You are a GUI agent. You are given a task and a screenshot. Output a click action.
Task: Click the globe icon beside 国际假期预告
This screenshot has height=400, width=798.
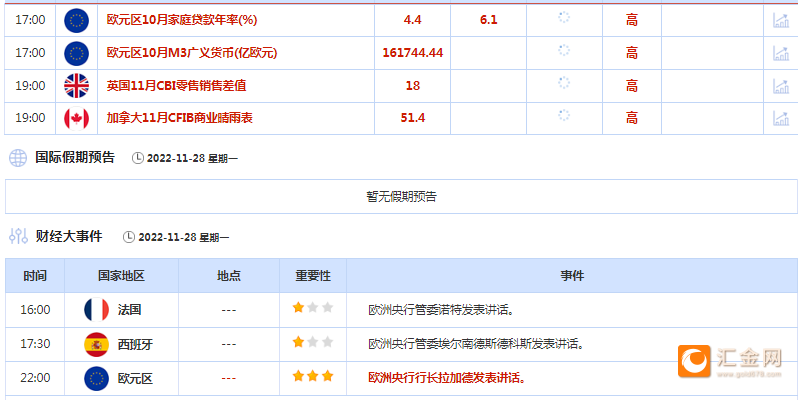pyautogui.click(x=18, y=158)
